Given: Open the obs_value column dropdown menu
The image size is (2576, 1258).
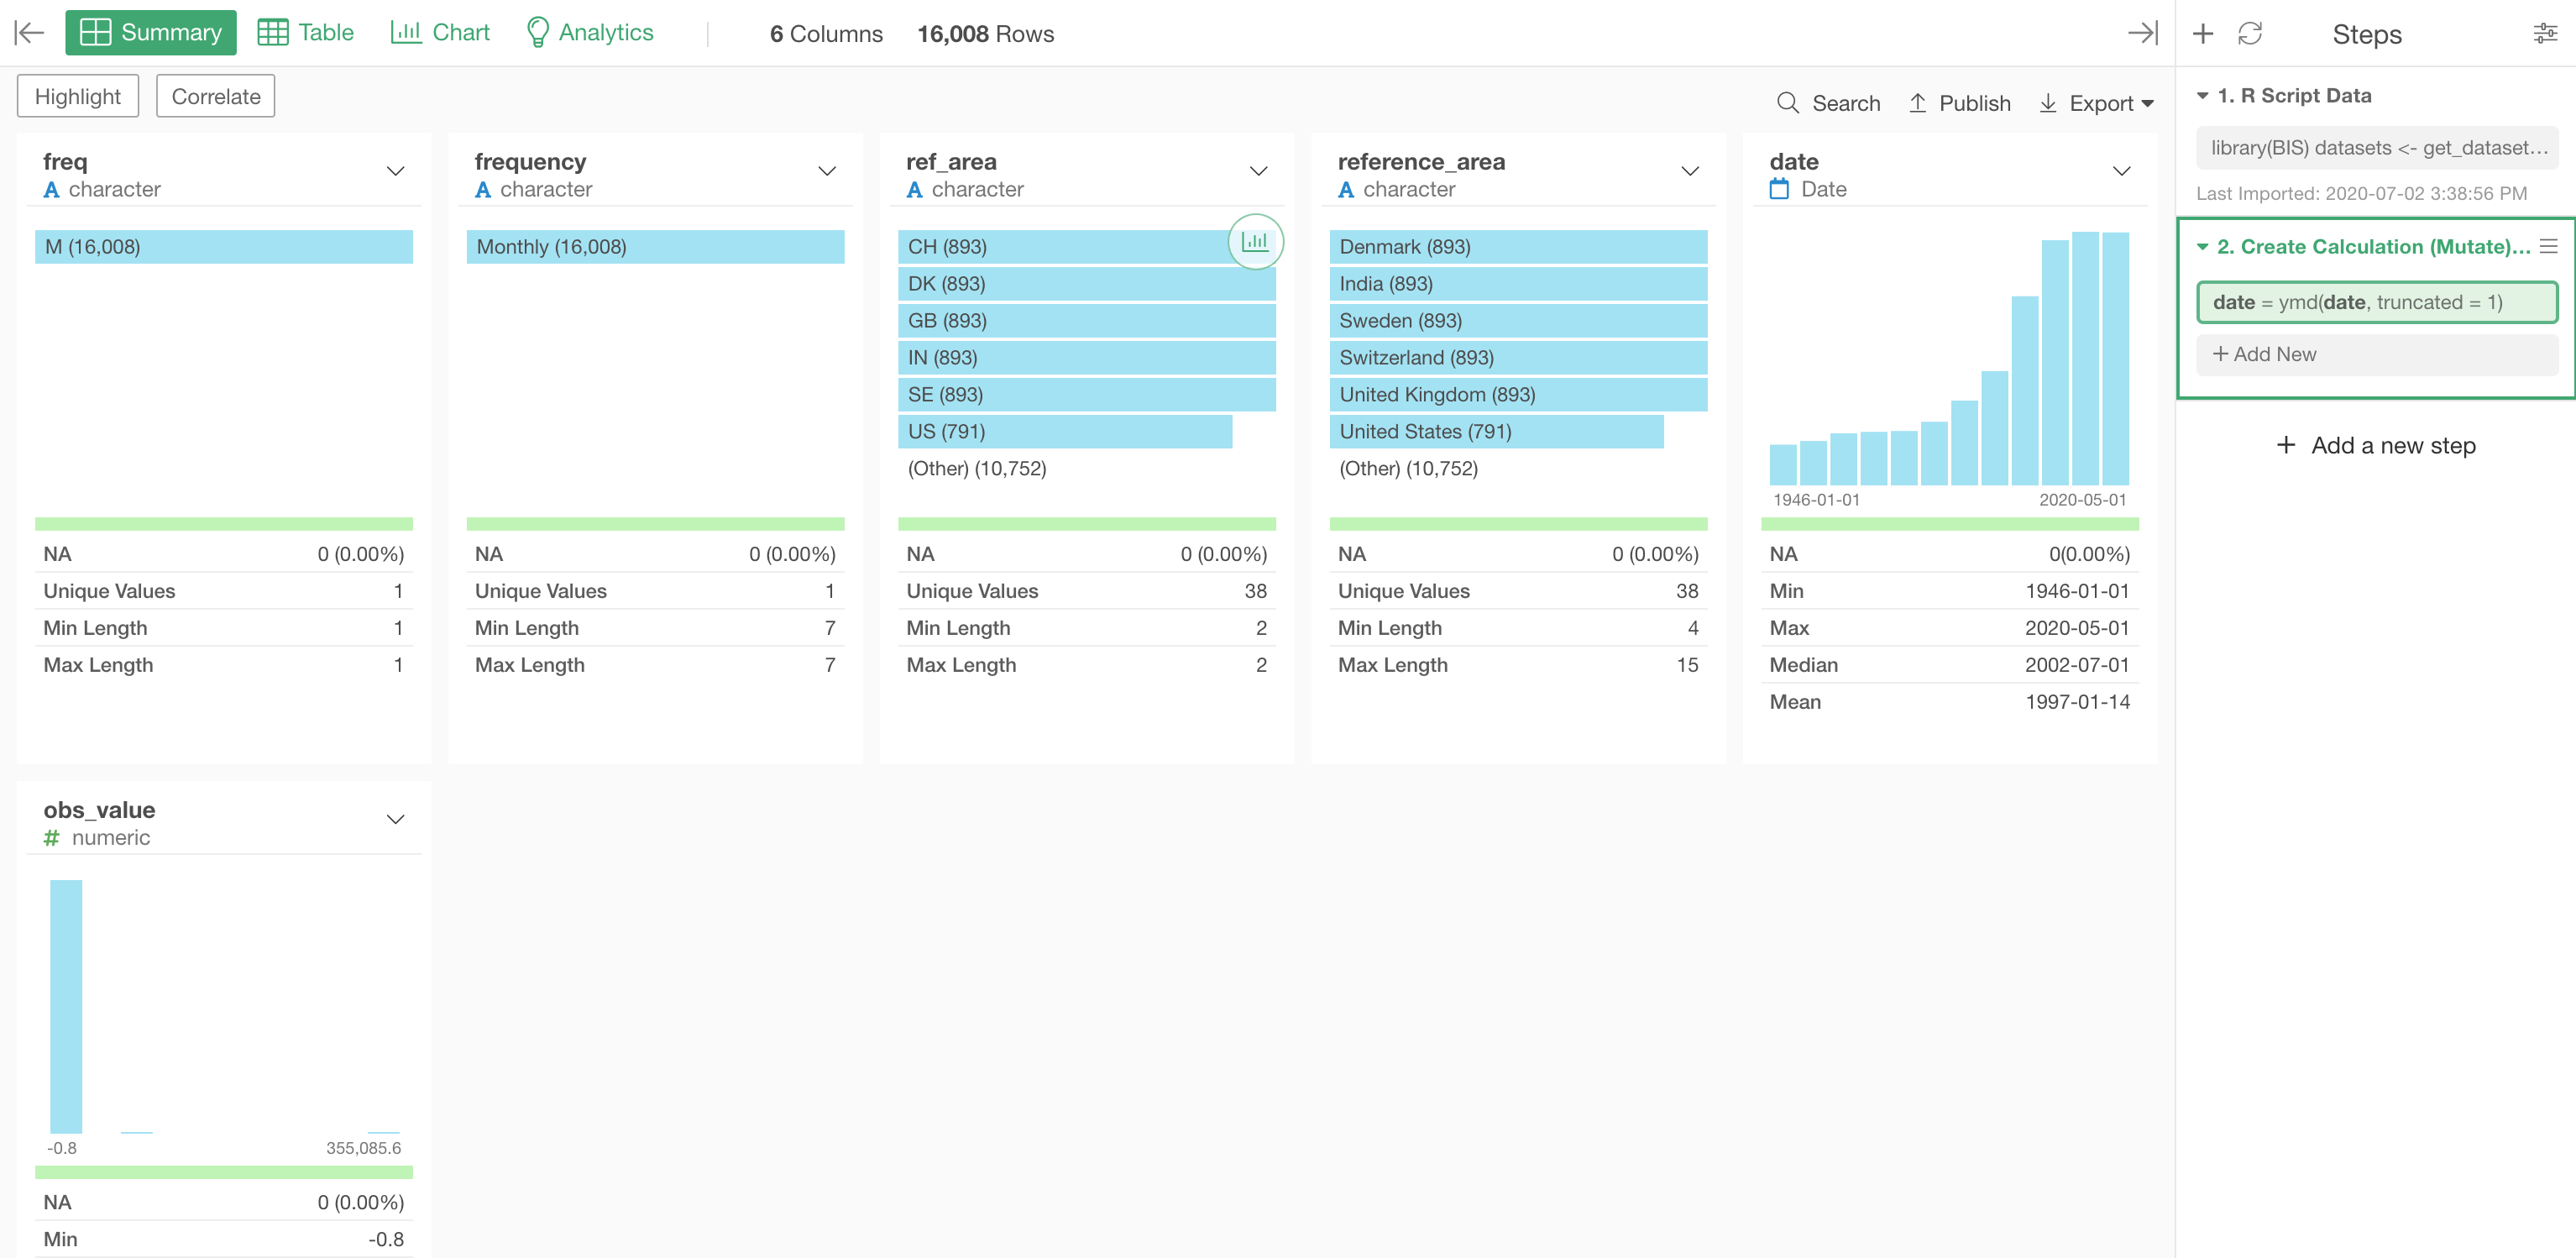Looking at the screenshot, I should point(395,819).
